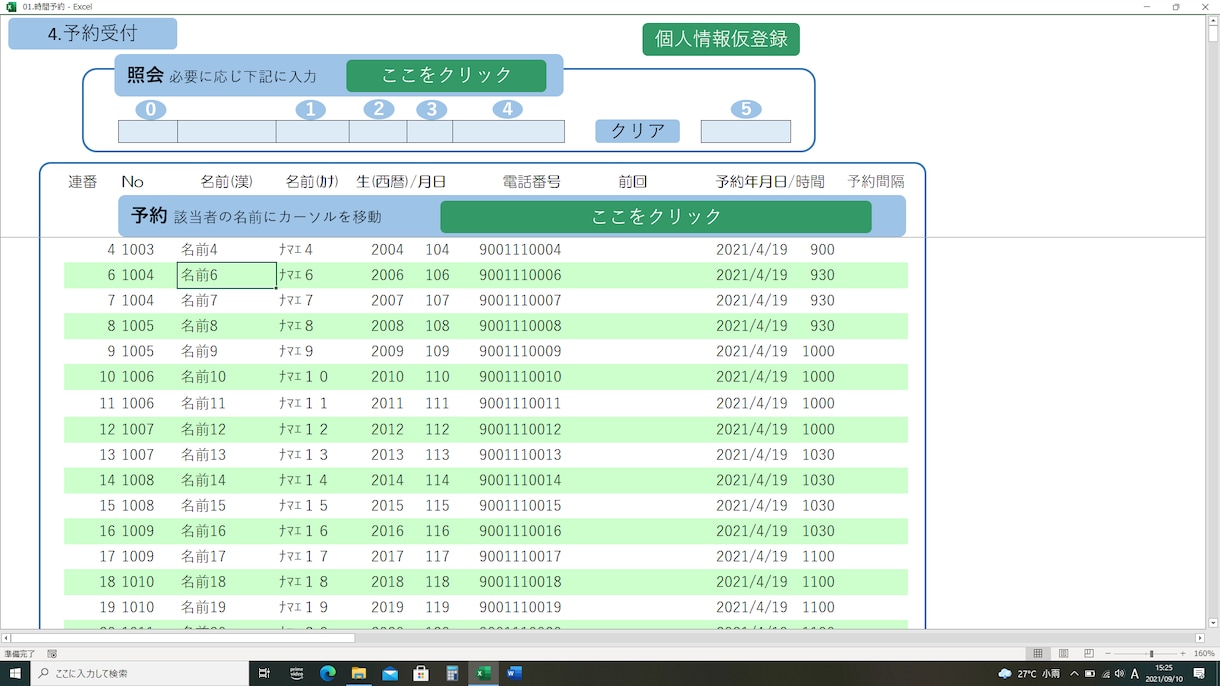Click the input field under circle 2

pyautogui.click(x=378, y=131)
